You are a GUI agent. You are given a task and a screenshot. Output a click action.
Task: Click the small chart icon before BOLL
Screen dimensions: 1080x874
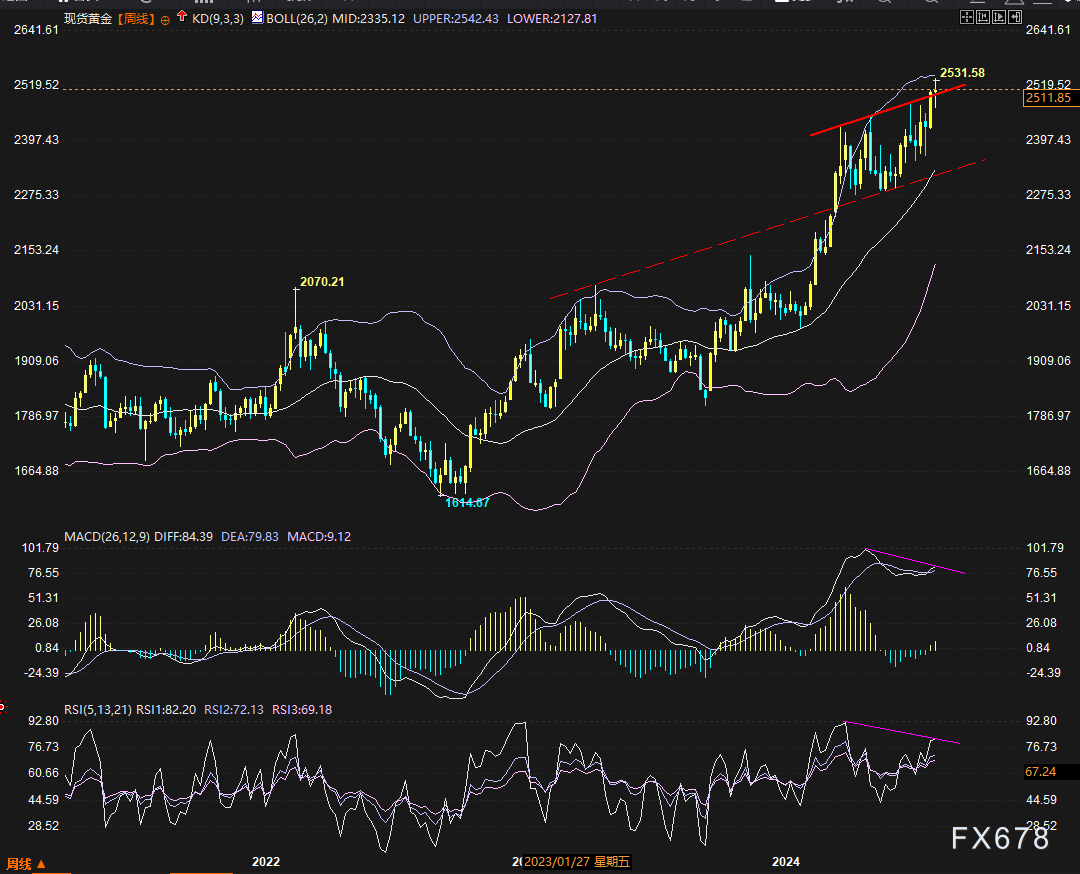[x=257, y=17]
